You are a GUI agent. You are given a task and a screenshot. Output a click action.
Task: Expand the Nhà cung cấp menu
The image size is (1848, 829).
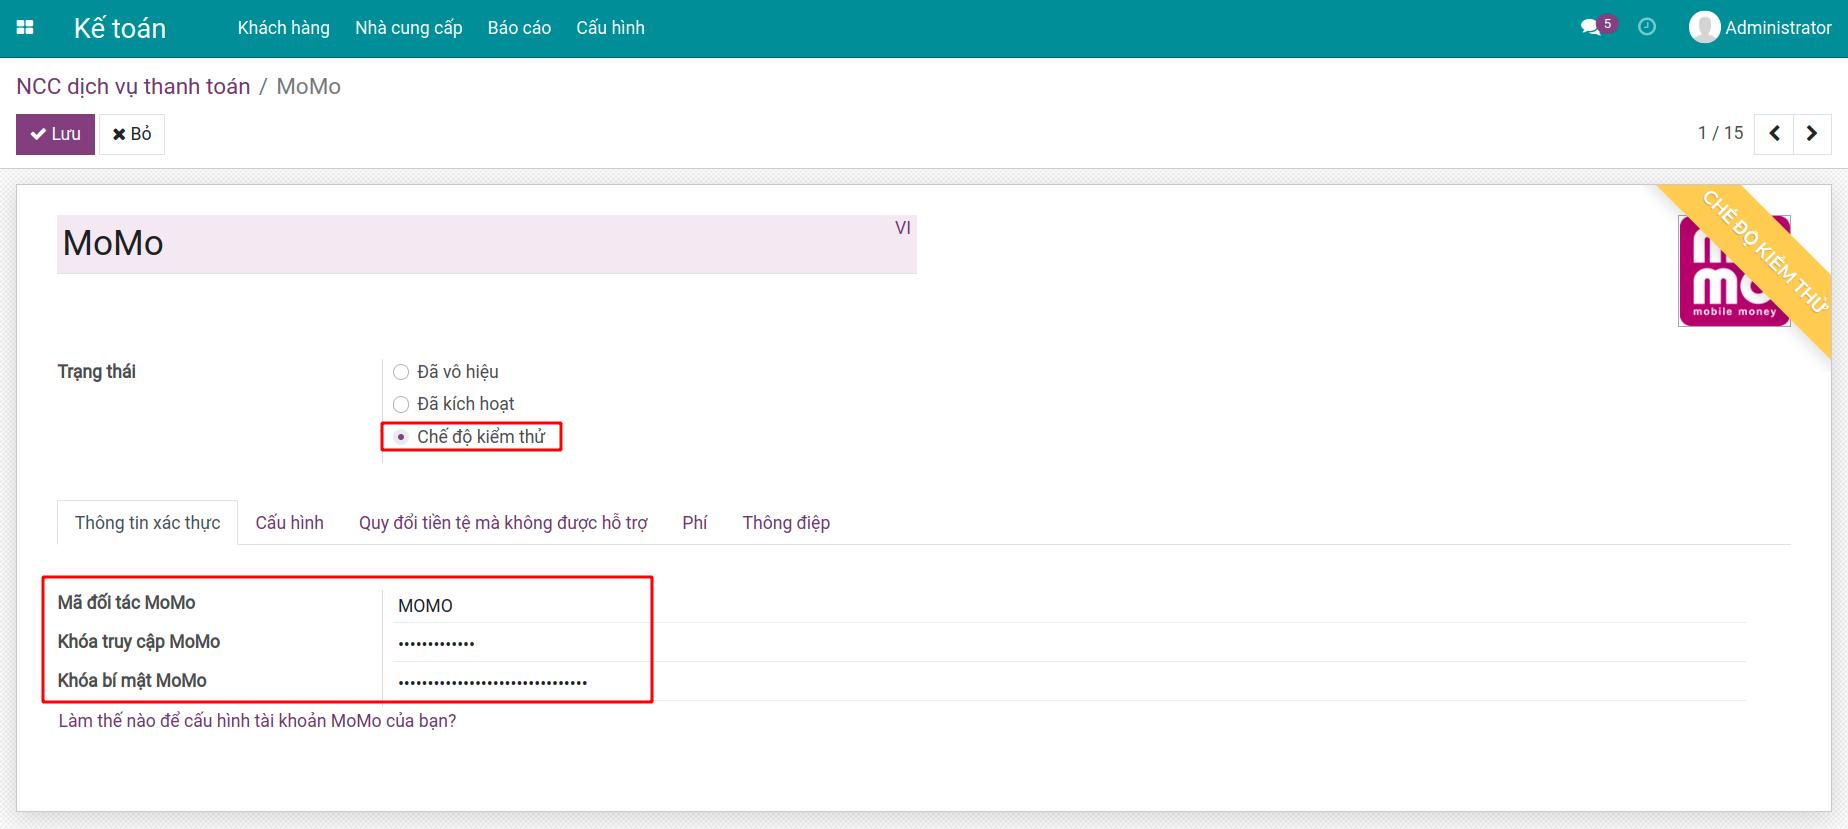tap(408, 28)
